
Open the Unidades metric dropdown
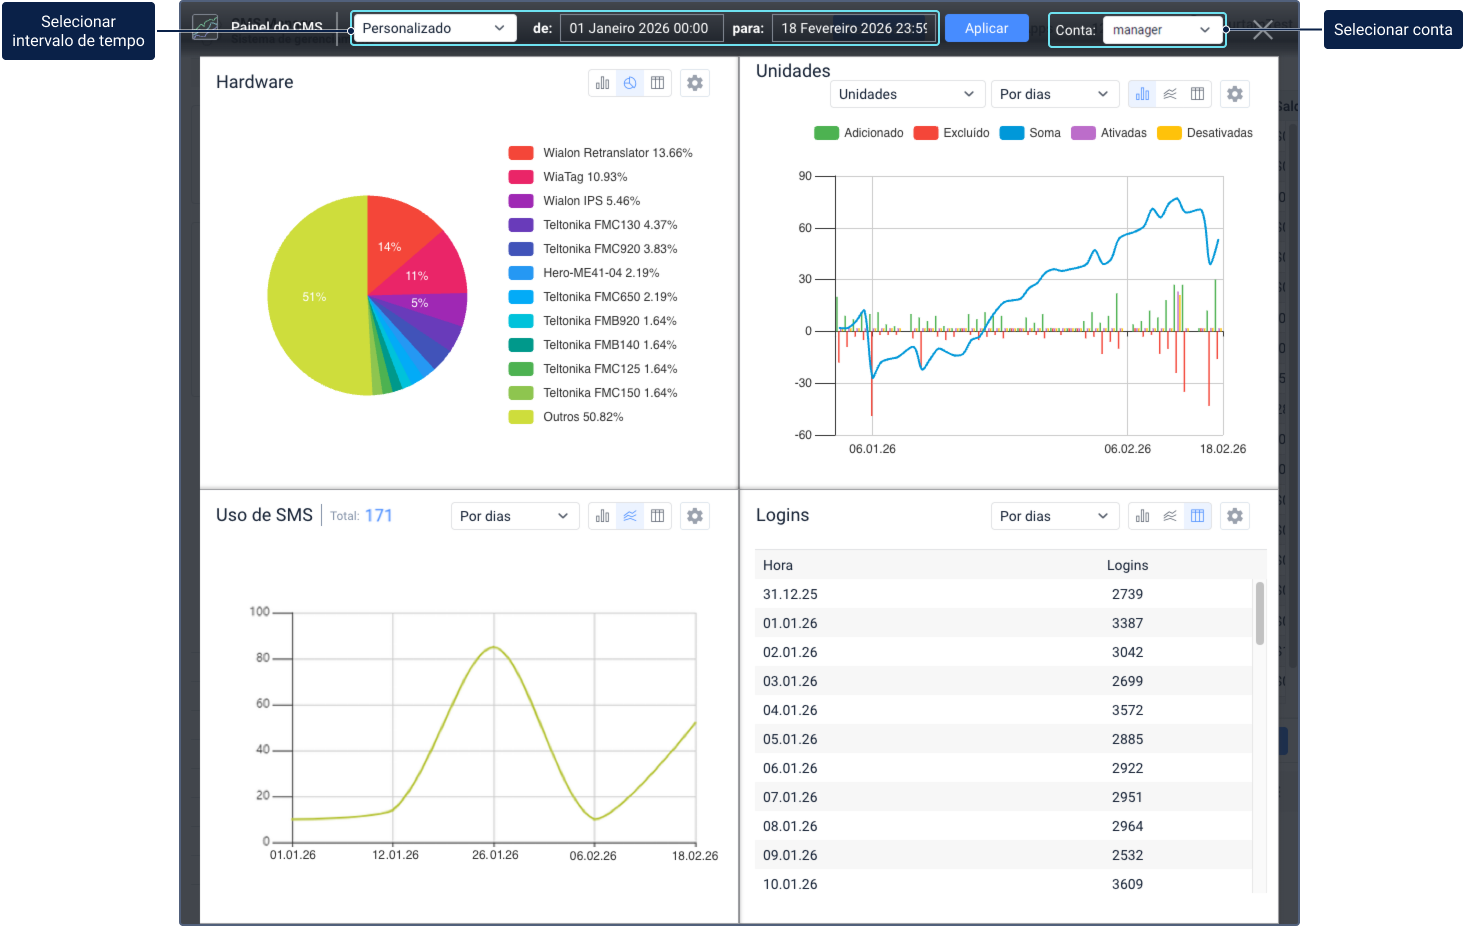pos(906,94)
